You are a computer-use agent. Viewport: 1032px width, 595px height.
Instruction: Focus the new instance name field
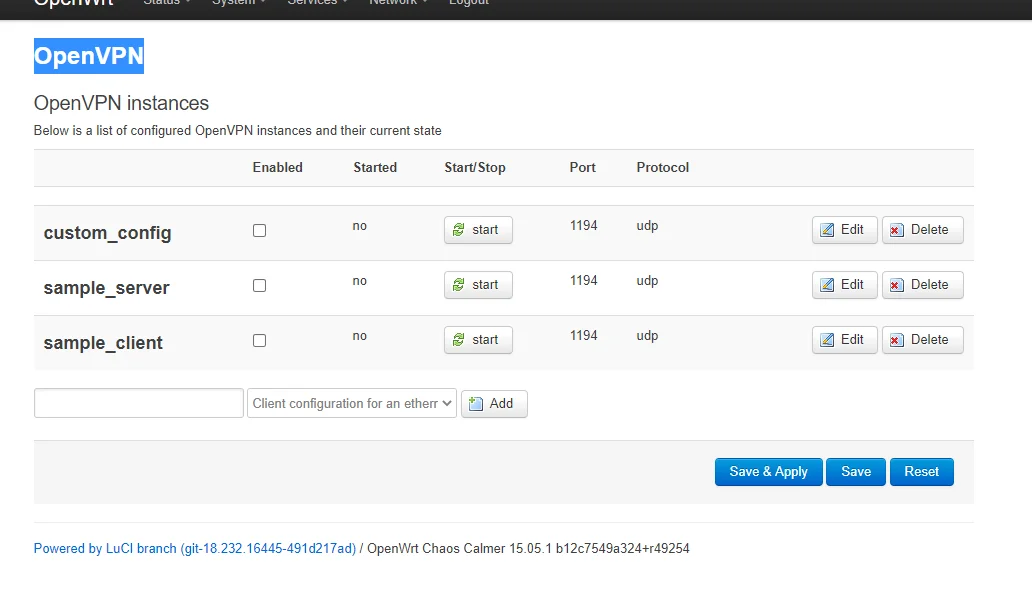(139, 403)
